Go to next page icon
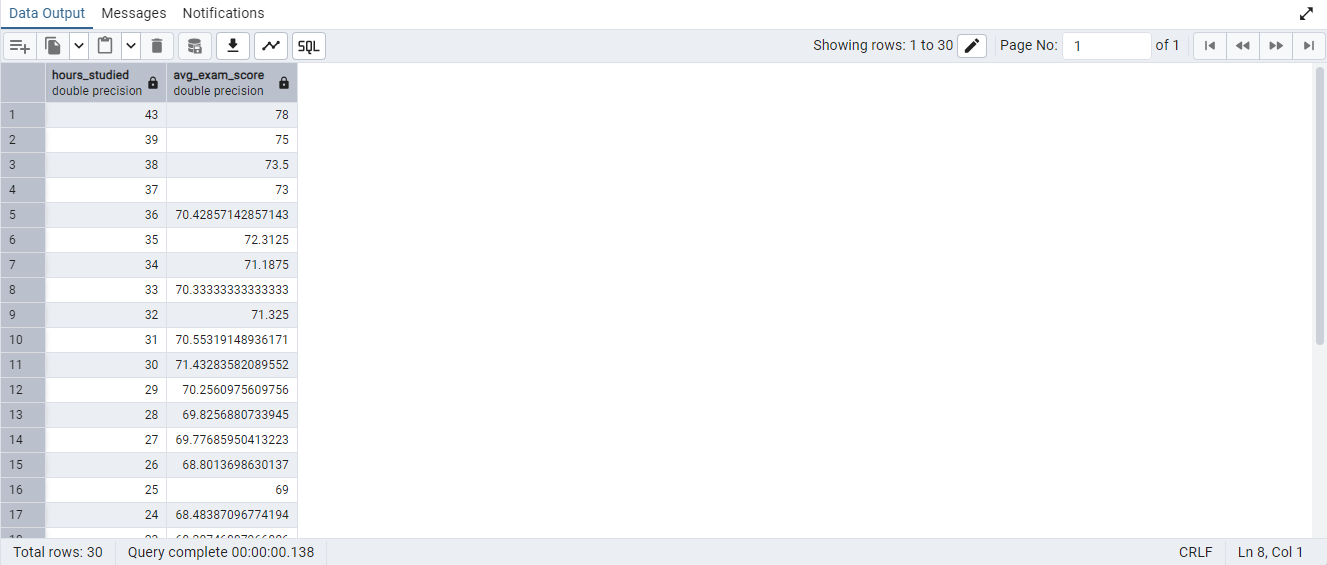The height and width of the screenshot is (565, 1327). point(1276,46)
